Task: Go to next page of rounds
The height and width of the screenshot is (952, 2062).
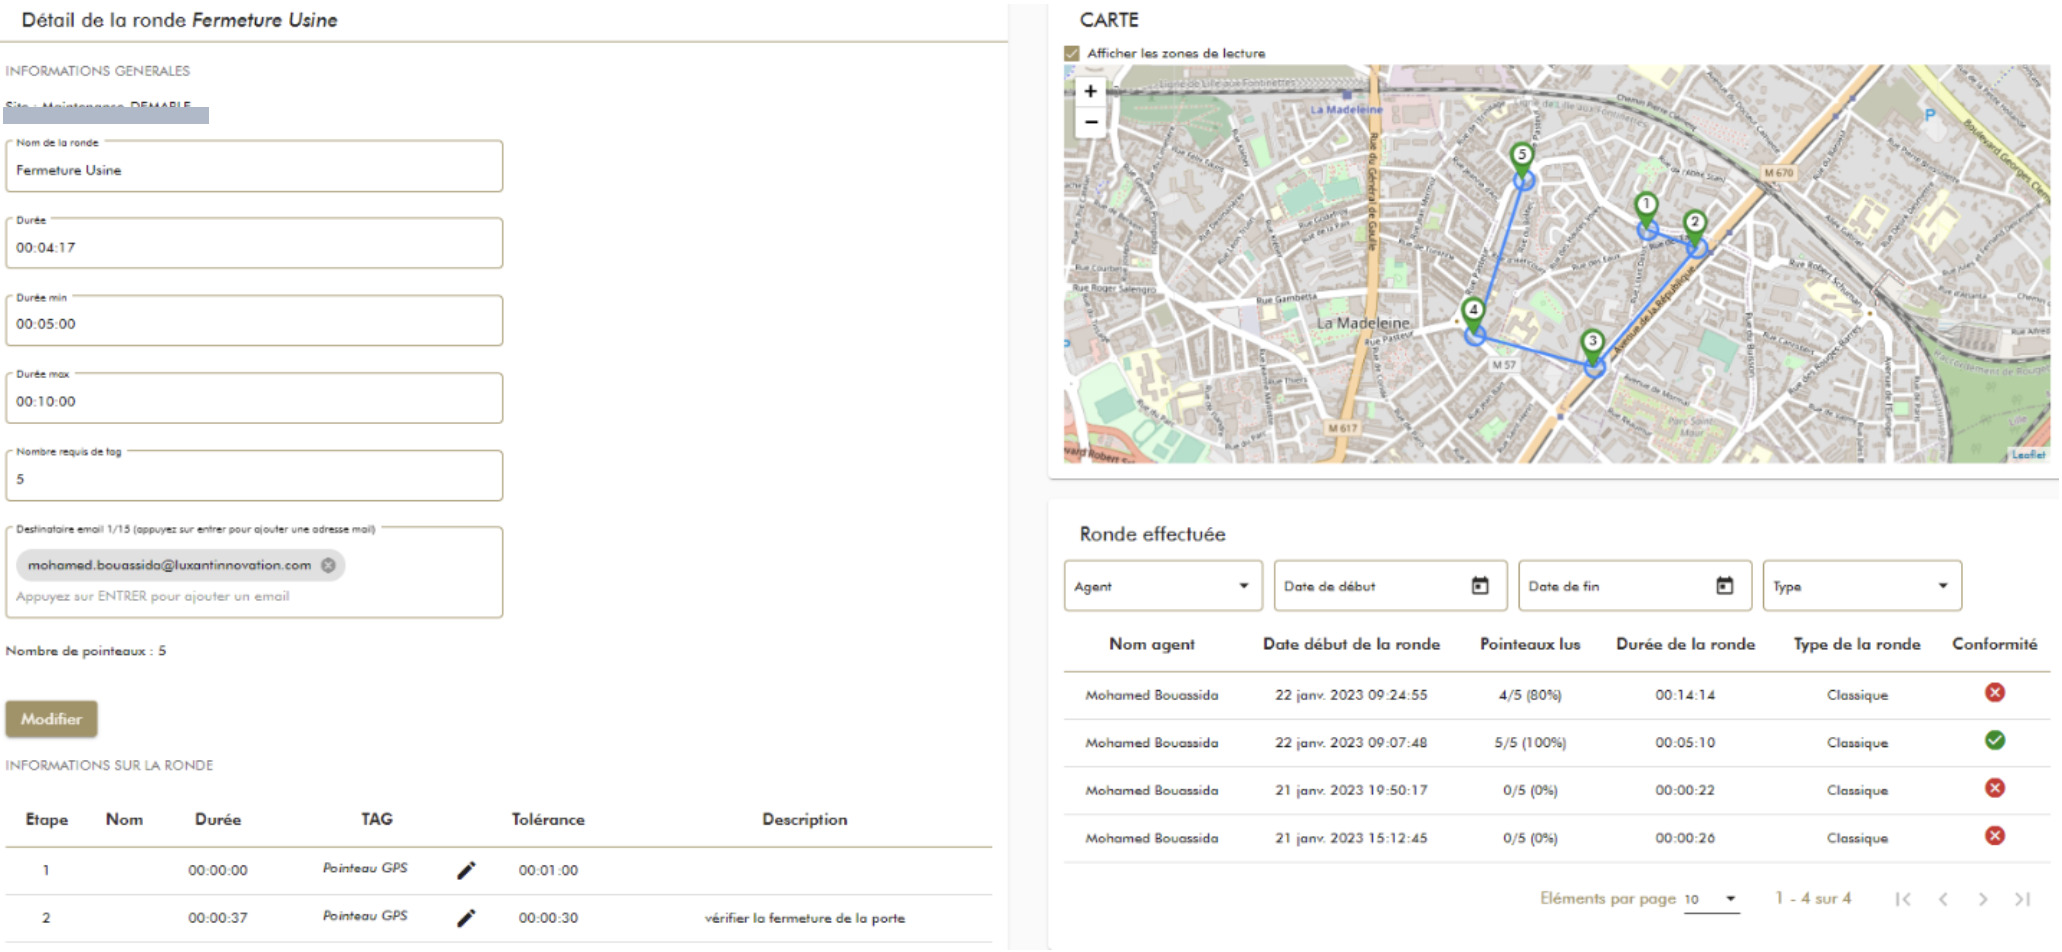Action: coord(1982,899)
